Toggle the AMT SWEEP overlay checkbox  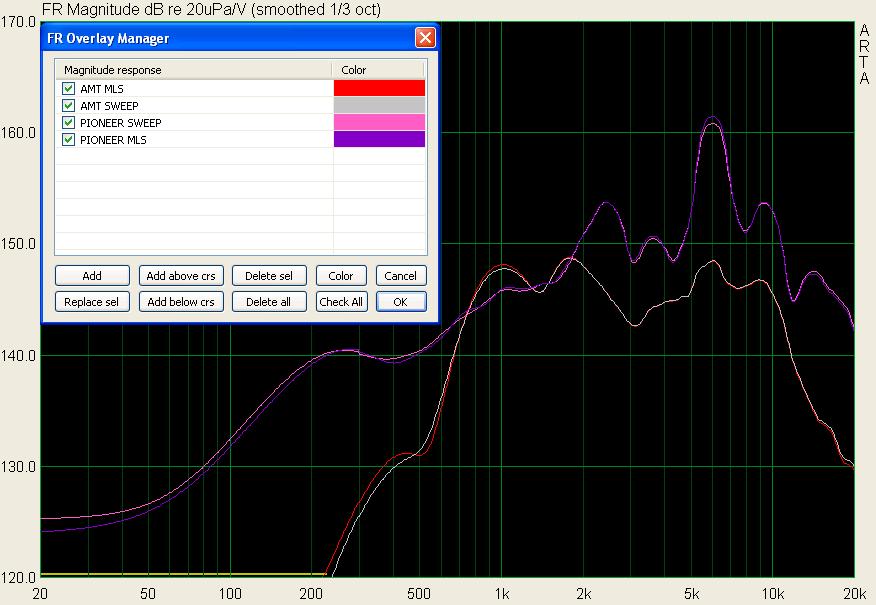click(x=69, y=106)
